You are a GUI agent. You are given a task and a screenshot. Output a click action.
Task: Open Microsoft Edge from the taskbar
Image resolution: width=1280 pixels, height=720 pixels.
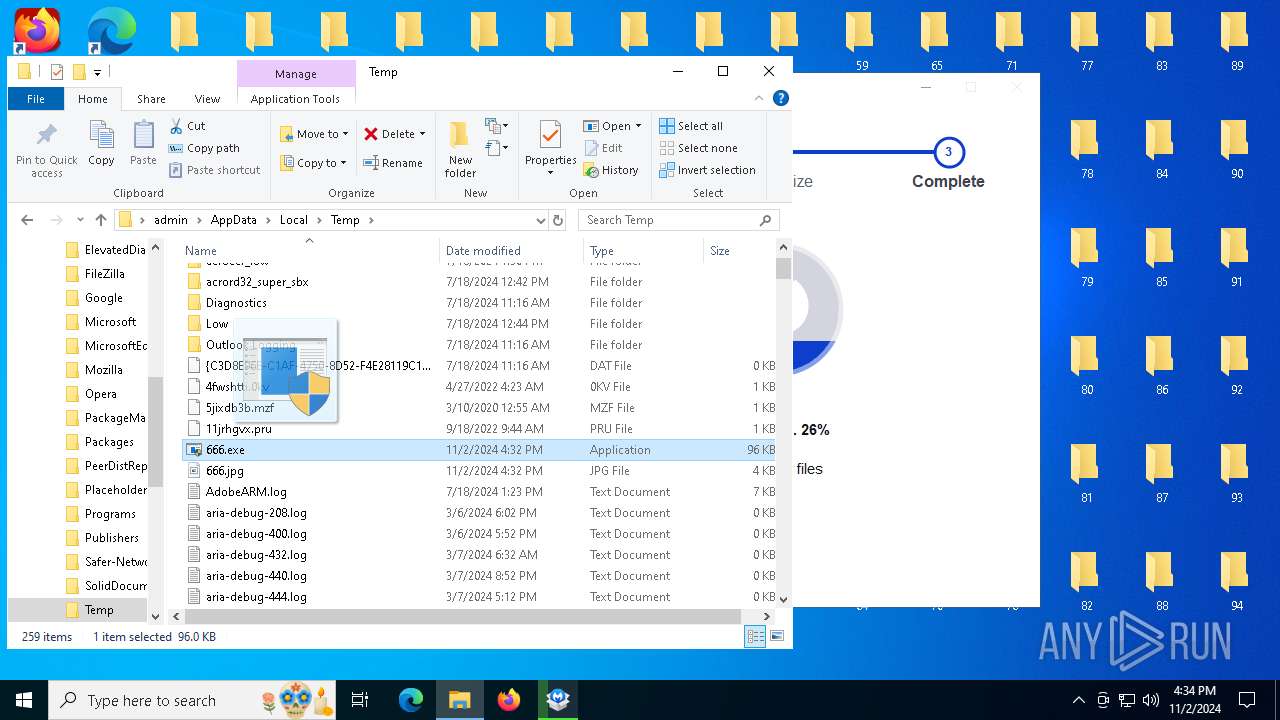click(411, 700)
